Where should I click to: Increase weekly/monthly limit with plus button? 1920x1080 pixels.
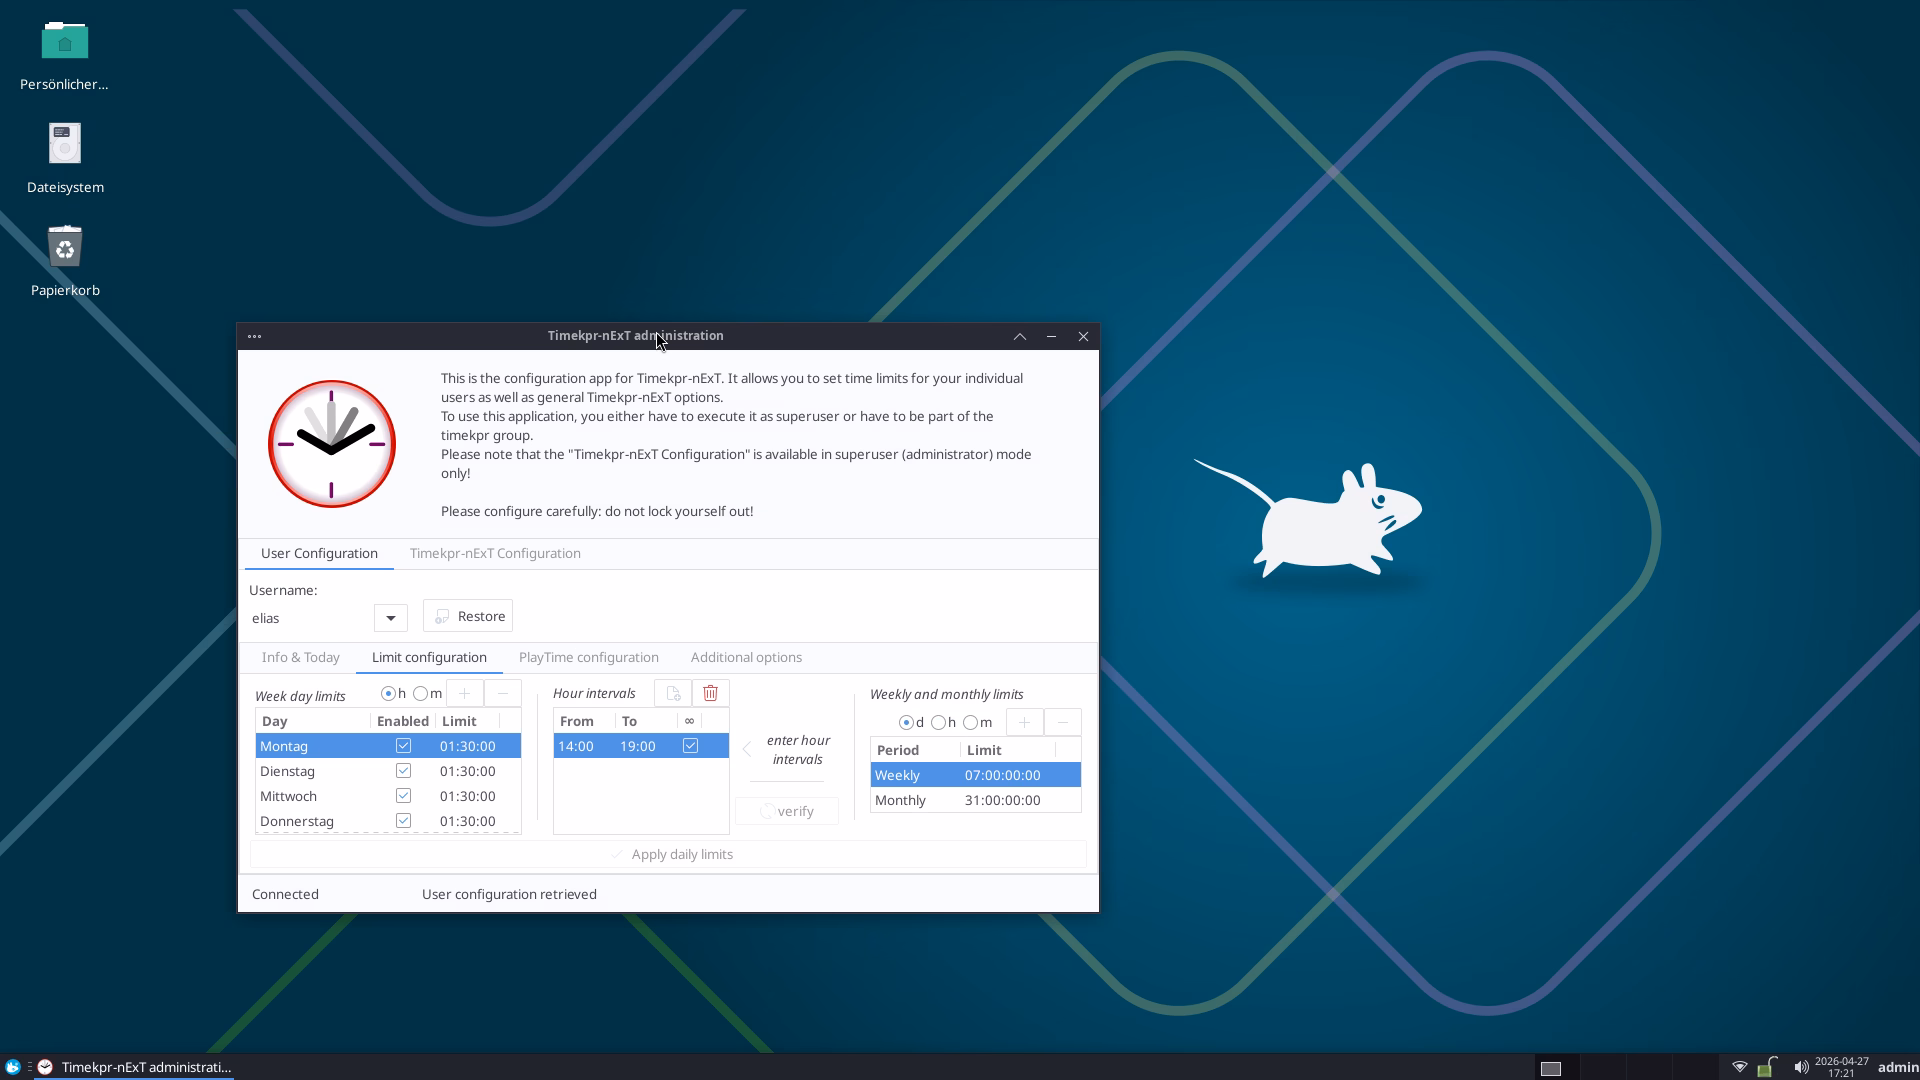click(1024, 723)
